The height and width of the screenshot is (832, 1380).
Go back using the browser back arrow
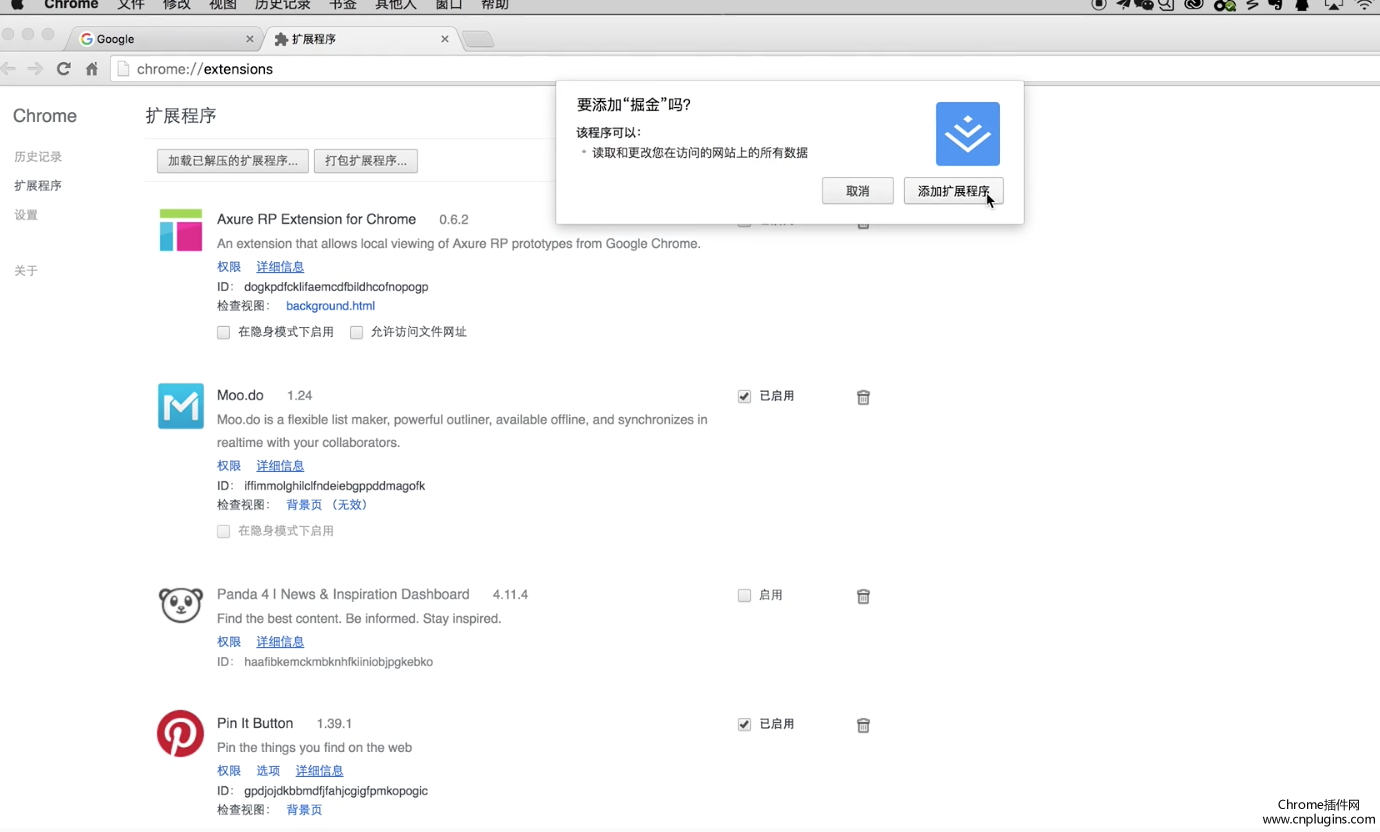pyautogui.click(x=8, y=69)
